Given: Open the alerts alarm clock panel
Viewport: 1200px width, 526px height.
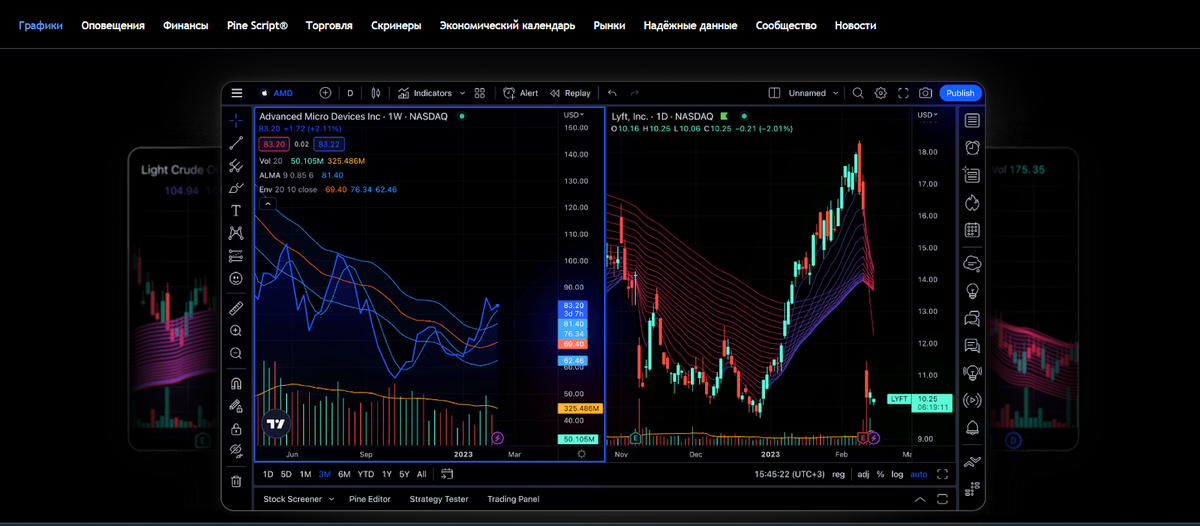Looking at the screenshot, I should coord(972,148).
